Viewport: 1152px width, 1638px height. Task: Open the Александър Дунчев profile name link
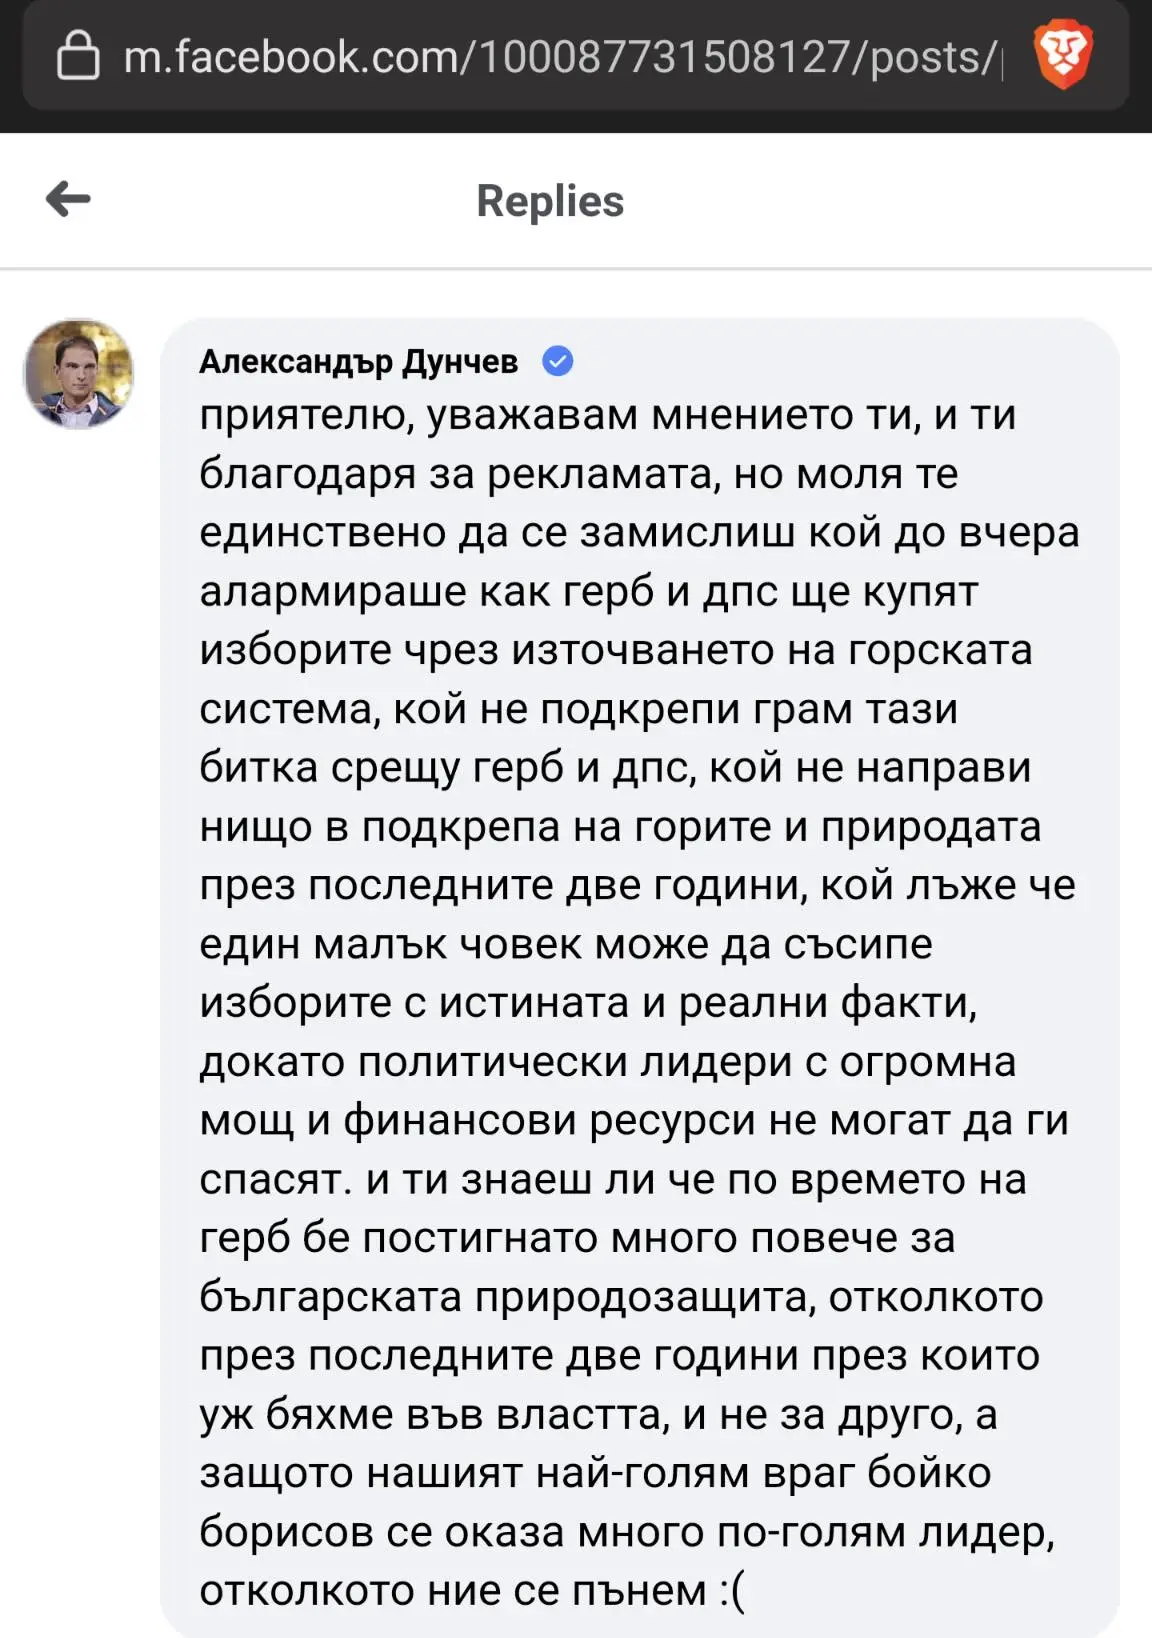[358, 361]
